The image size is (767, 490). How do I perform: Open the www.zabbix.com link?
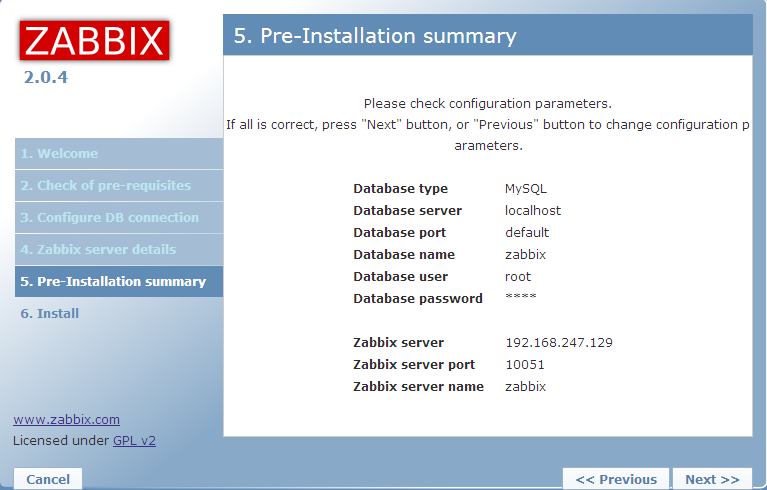(x=67, y=420)
